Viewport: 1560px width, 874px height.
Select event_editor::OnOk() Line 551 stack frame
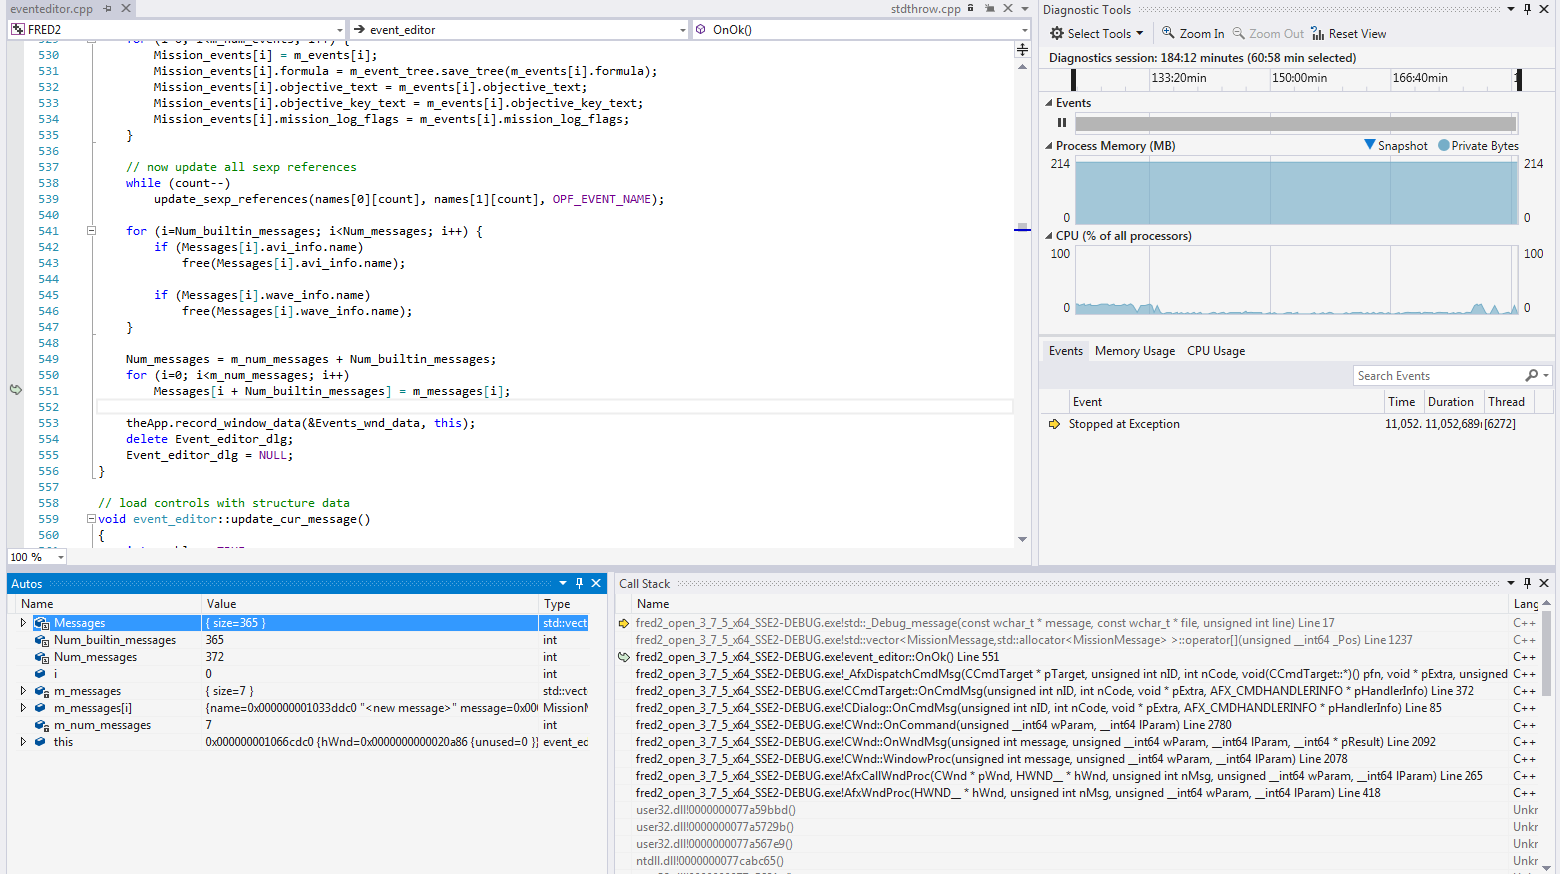[x=816, y=657]
